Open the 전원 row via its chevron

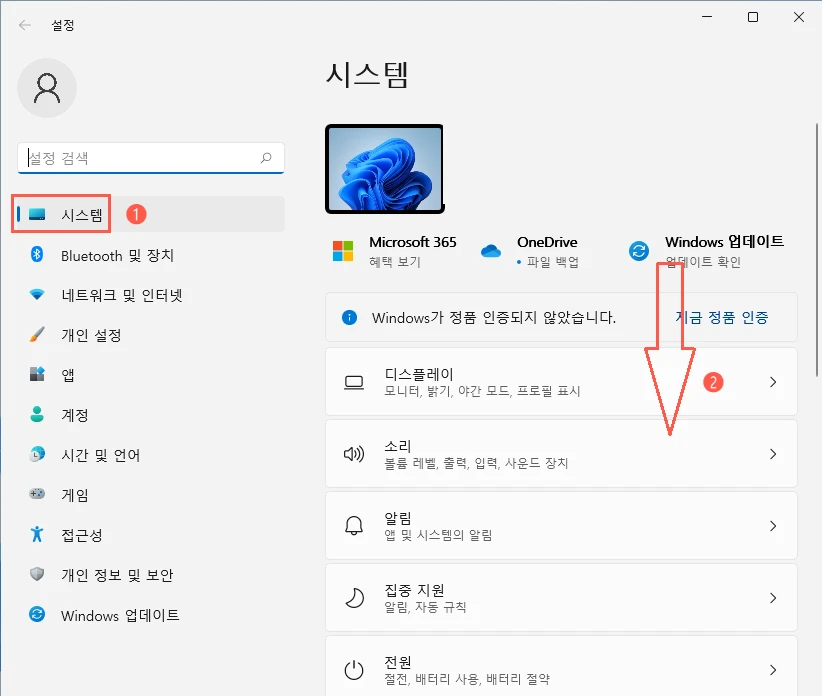click(x=772, y=670)
